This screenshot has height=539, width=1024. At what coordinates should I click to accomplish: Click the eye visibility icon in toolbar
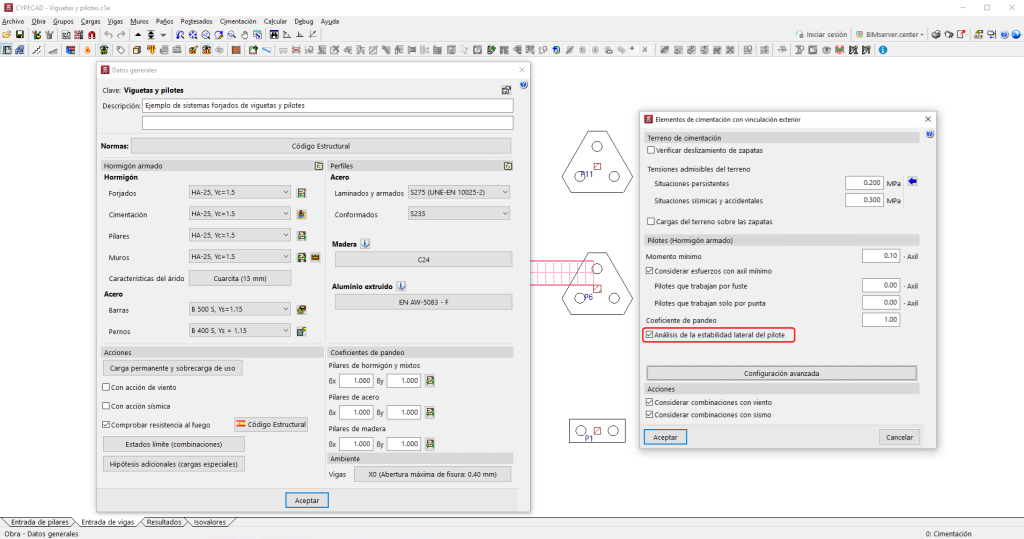[826, 50]
